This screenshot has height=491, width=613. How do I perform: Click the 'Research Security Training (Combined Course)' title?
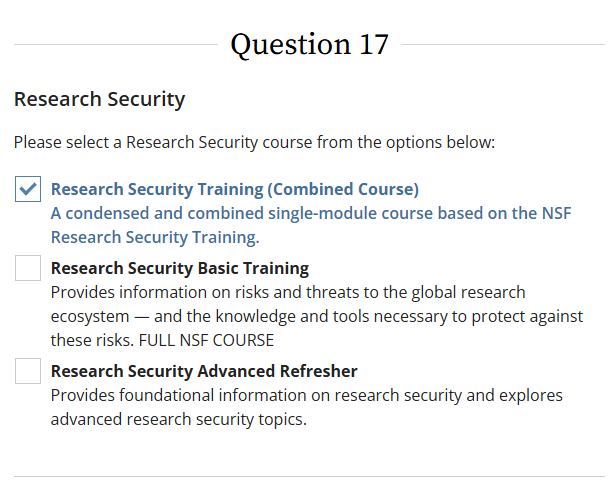pyautogui.click(x=234, y=189)
